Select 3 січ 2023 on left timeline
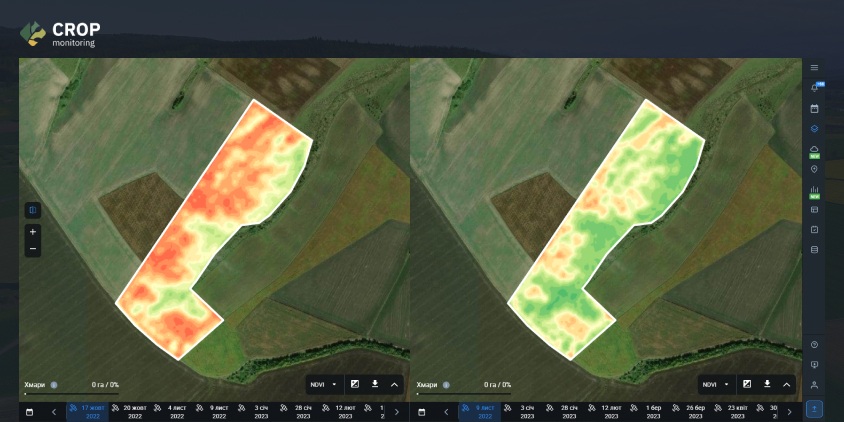844x422 pixels. coord(256,412)
